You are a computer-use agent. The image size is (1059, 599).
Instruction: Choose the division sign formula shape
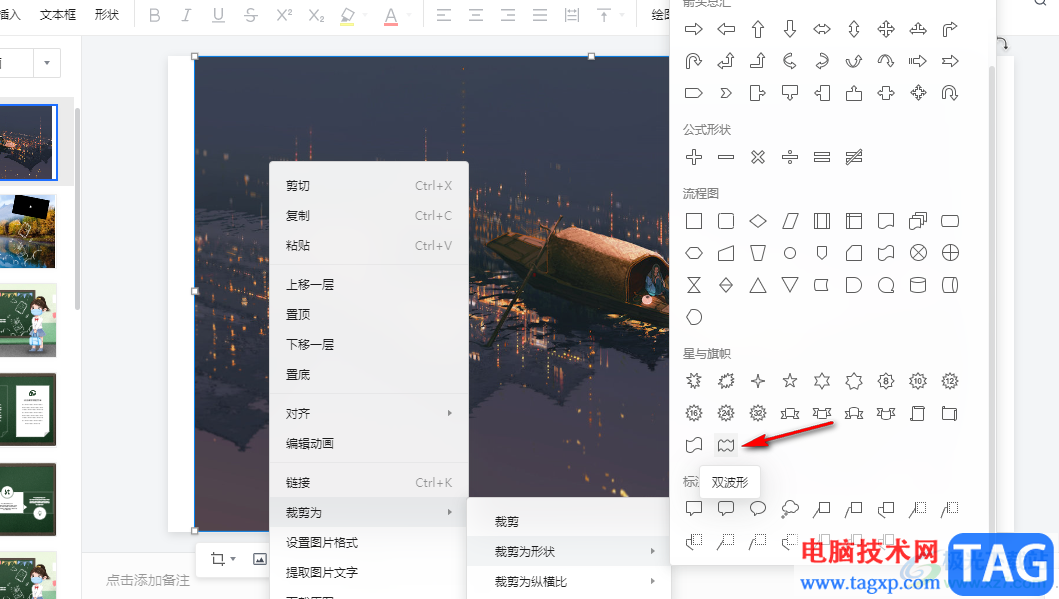click(x=790, y=157)
